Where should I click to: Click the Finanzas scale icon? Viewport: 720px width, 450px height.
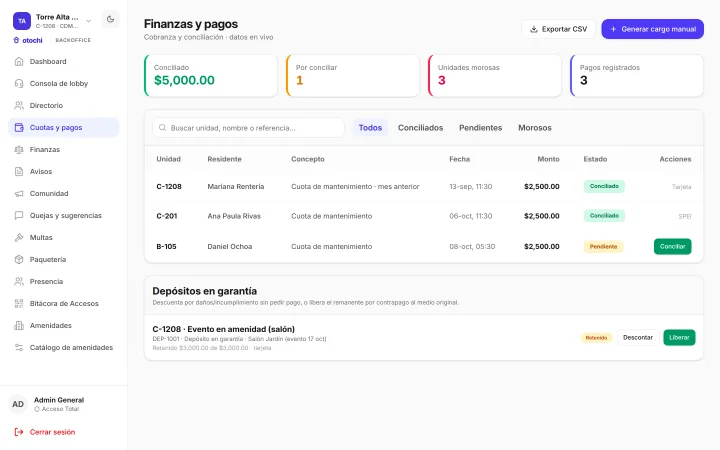click(x=19, y=150)
